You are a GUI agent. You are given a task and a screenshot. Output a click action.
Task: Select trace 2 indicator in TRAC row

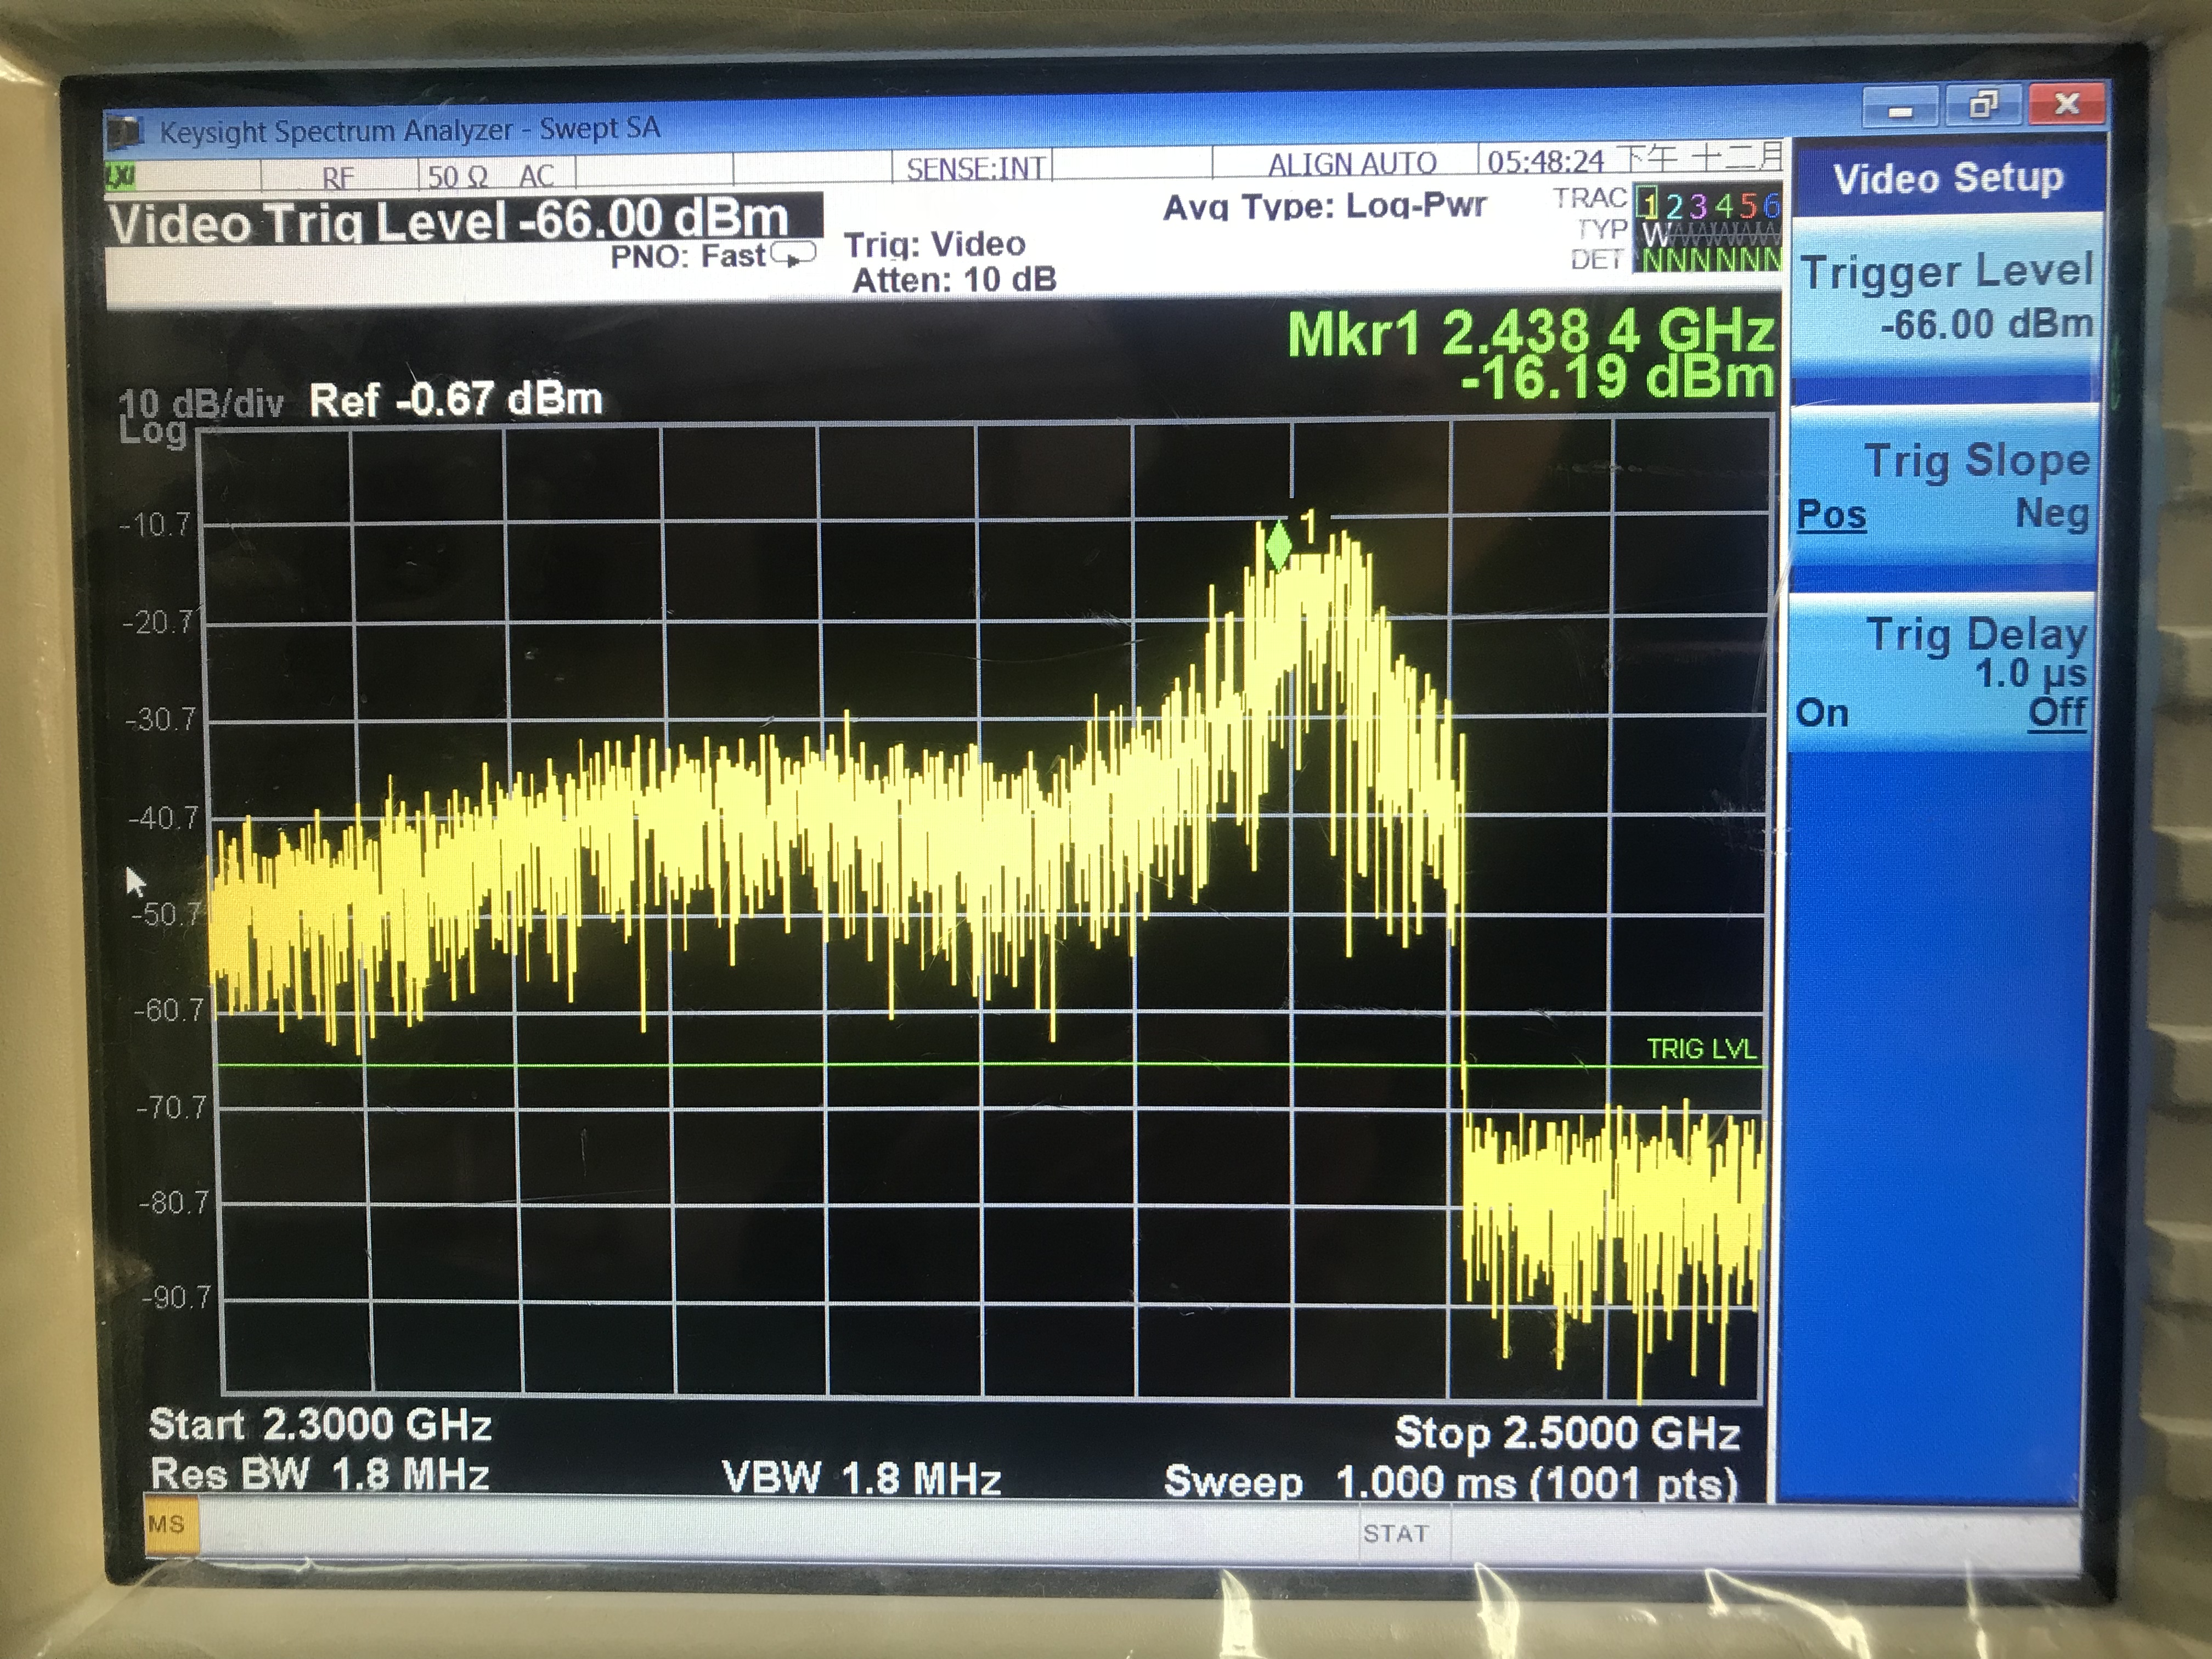pos(1674,206)
